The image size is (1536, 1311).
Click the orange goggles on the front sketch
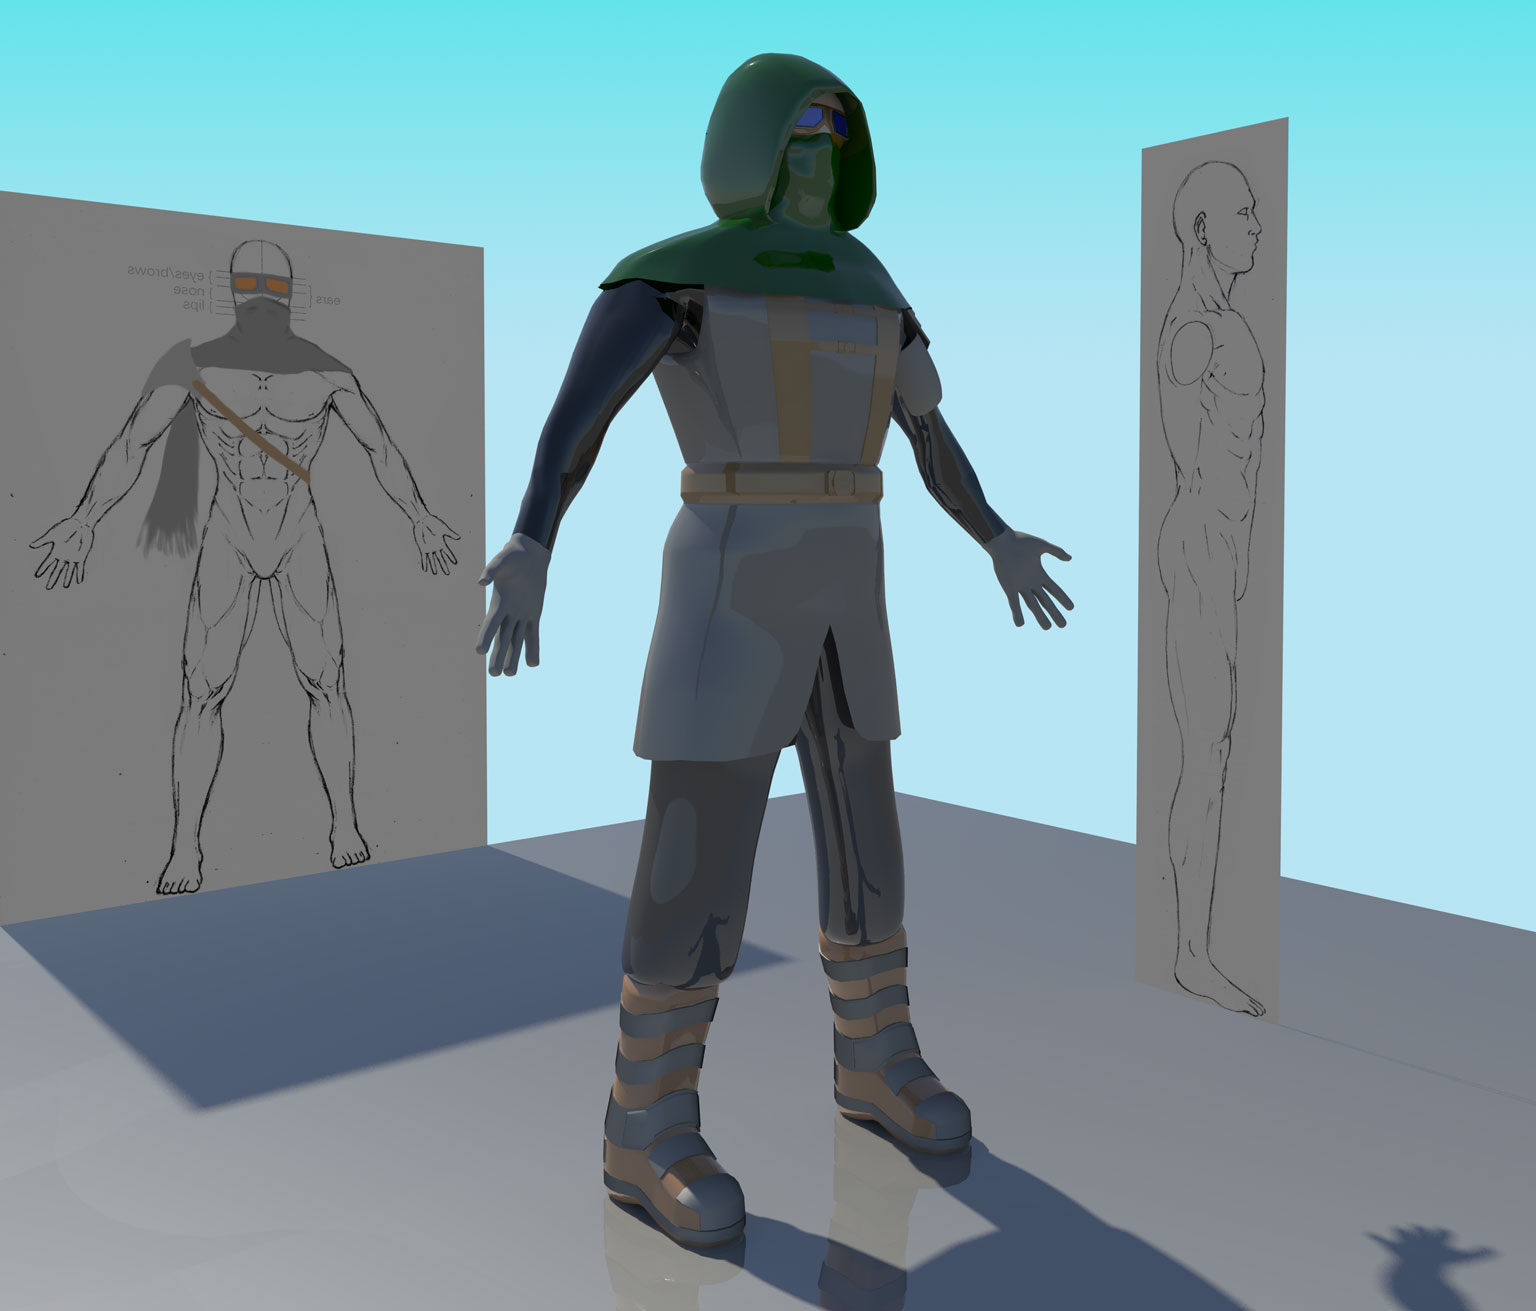[x=260, y=285]
